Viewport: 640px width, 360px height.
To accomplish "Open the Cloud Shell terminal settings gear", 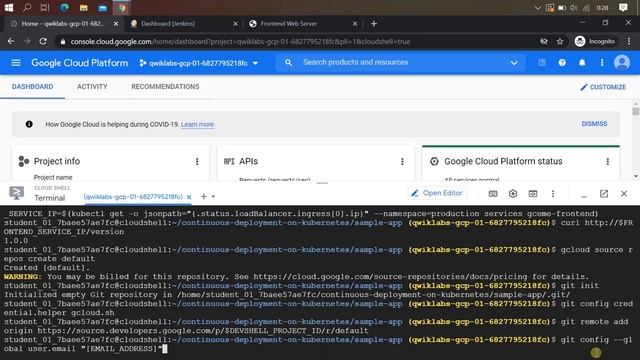I will (513, 193).
